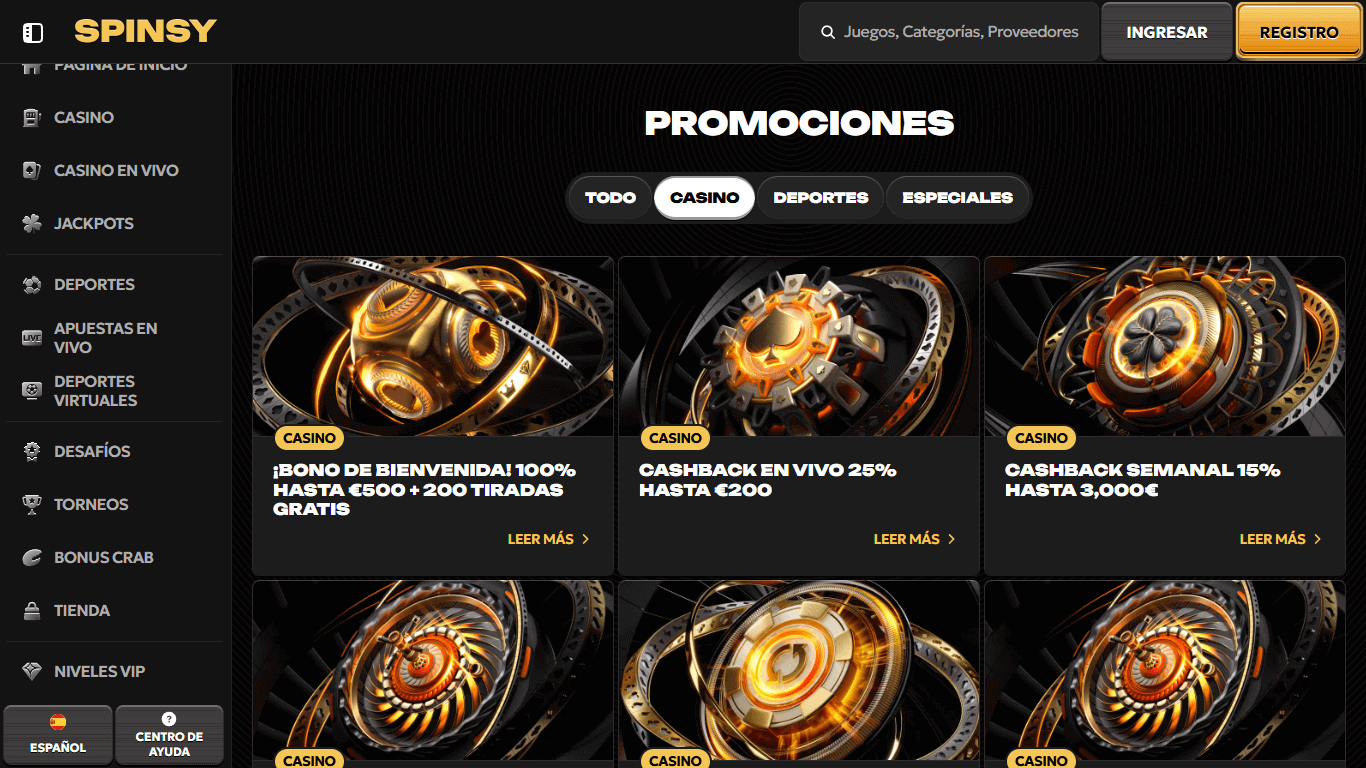Screen dimensions: 1366x768
Task: Click the Registro sign-up button
Action: (1299, 32)
